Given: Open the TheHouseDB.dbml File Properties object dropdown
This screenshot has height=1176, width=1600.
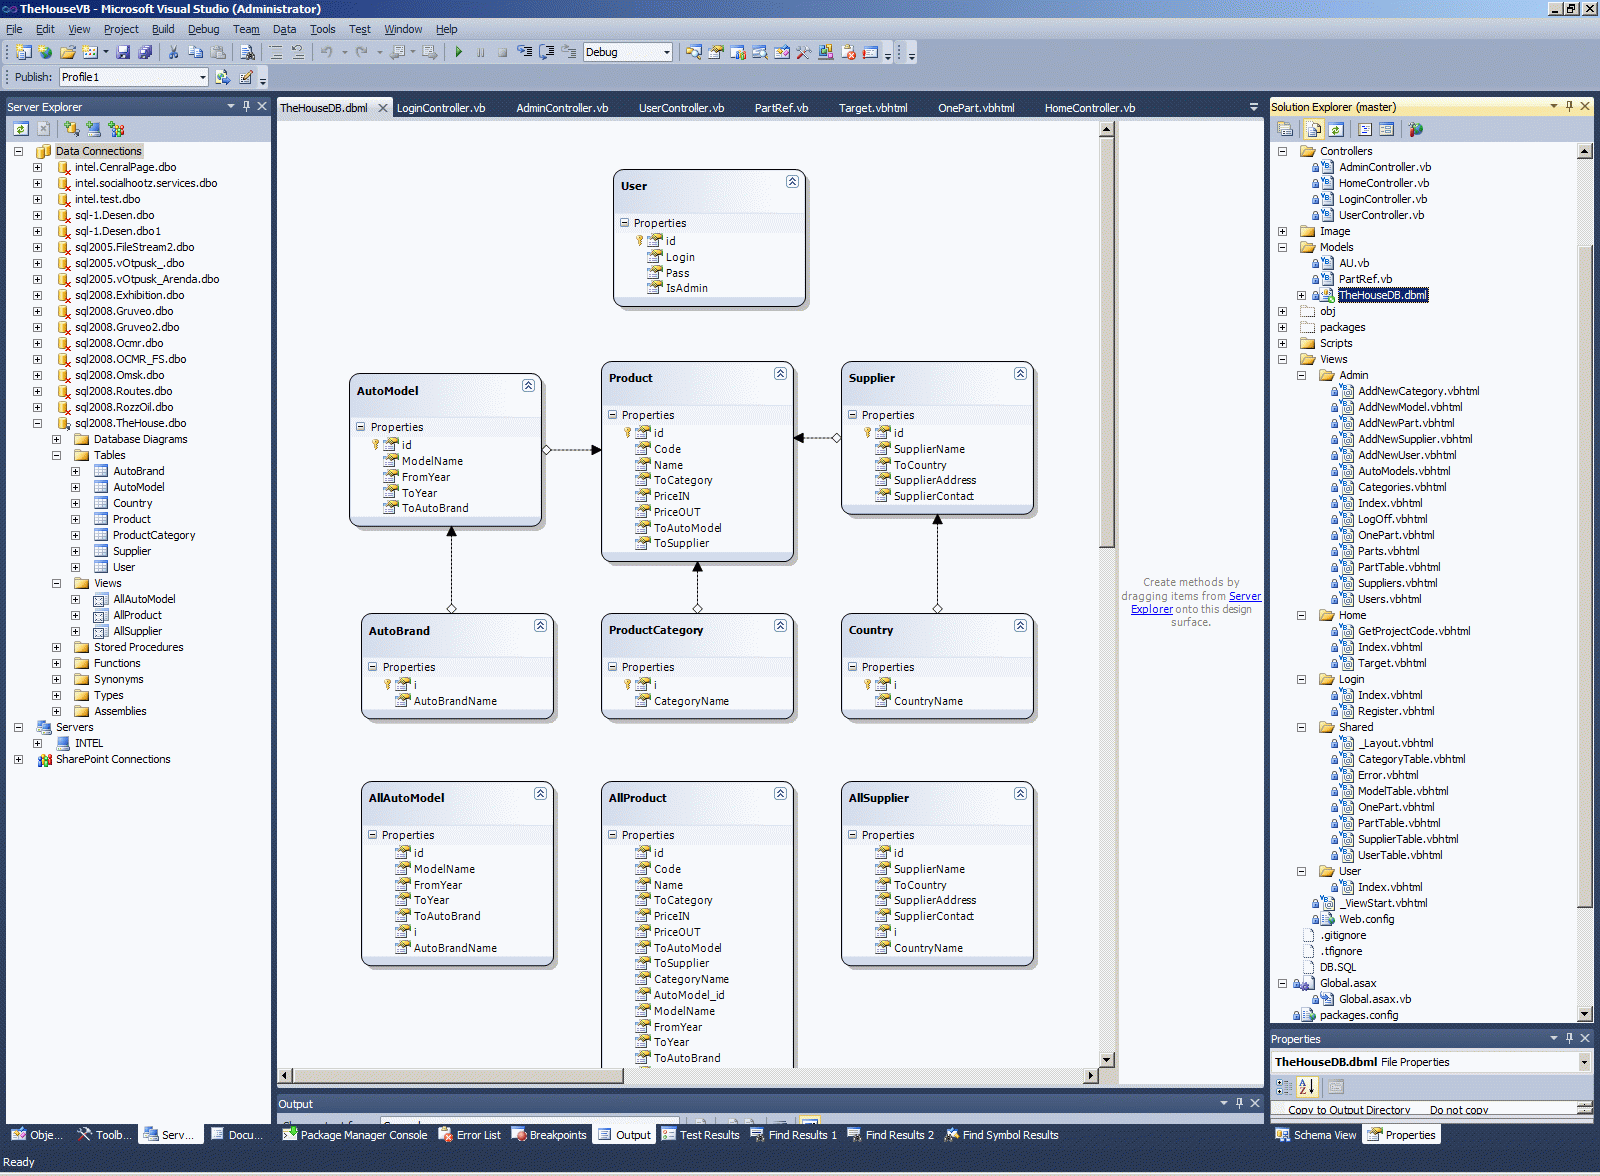Looking at the screenshot, I should [x=1584, y=1062].
